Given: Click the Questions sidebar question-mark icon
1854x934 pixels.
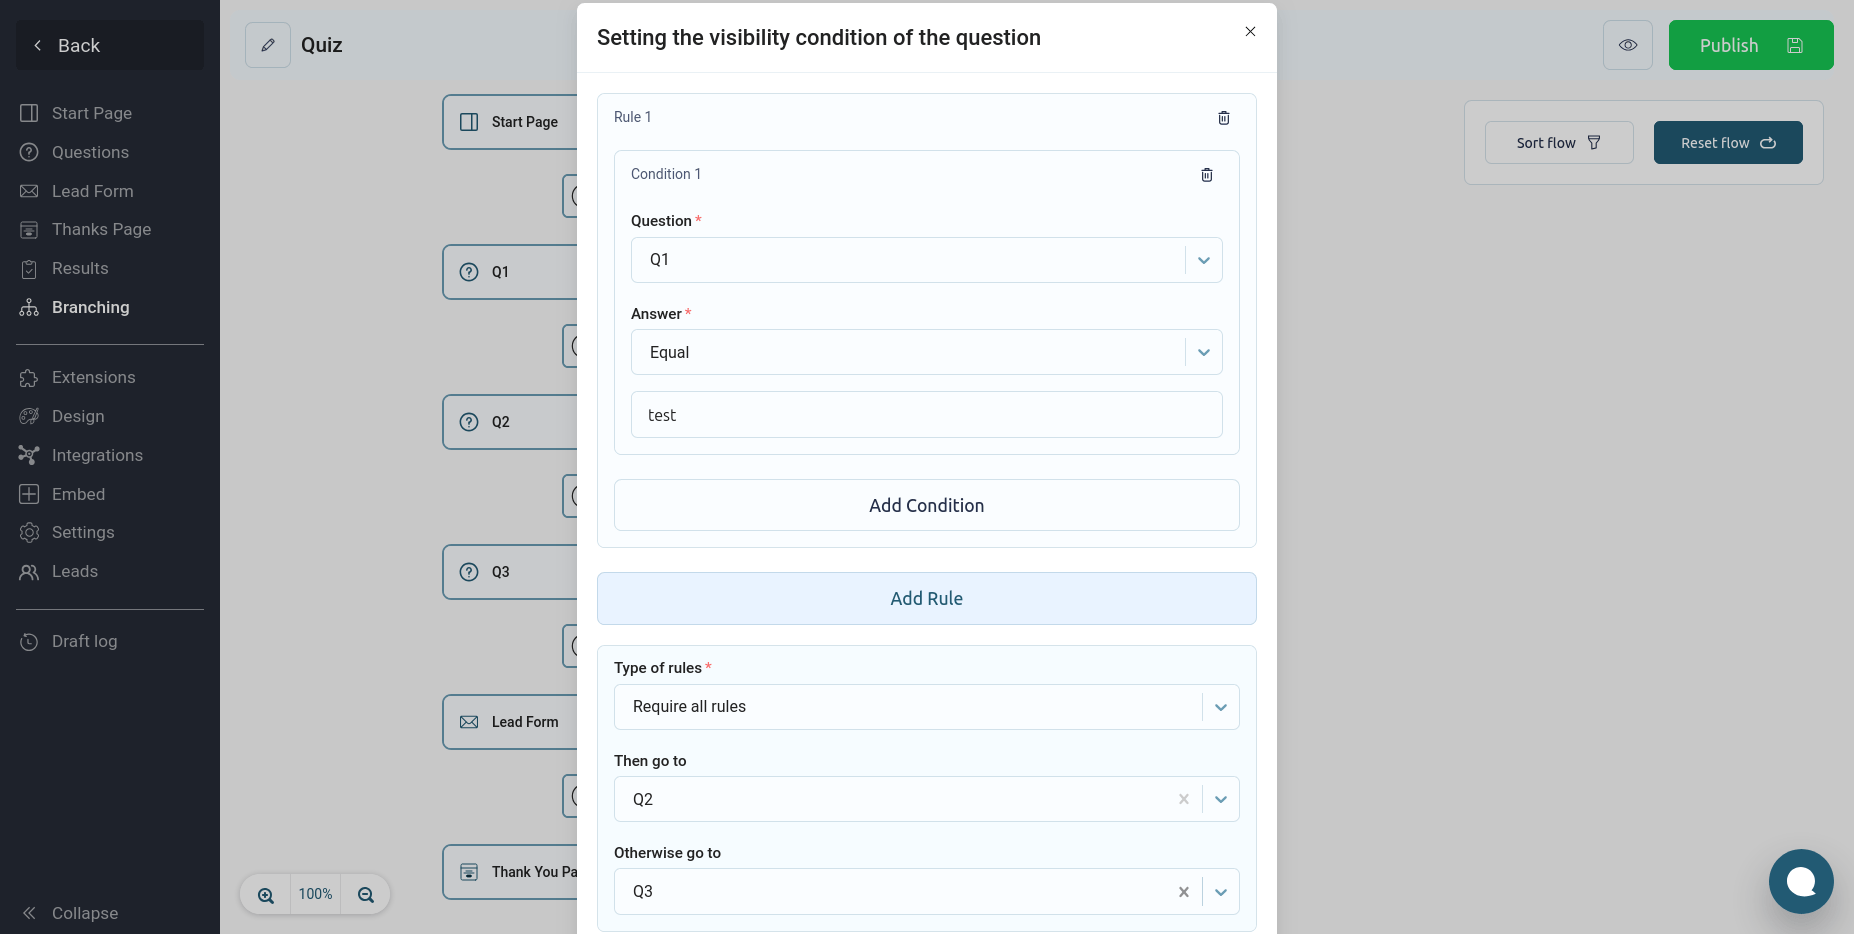Looking at the screenshot, I should pyautogui.click(x=29, y=152).
